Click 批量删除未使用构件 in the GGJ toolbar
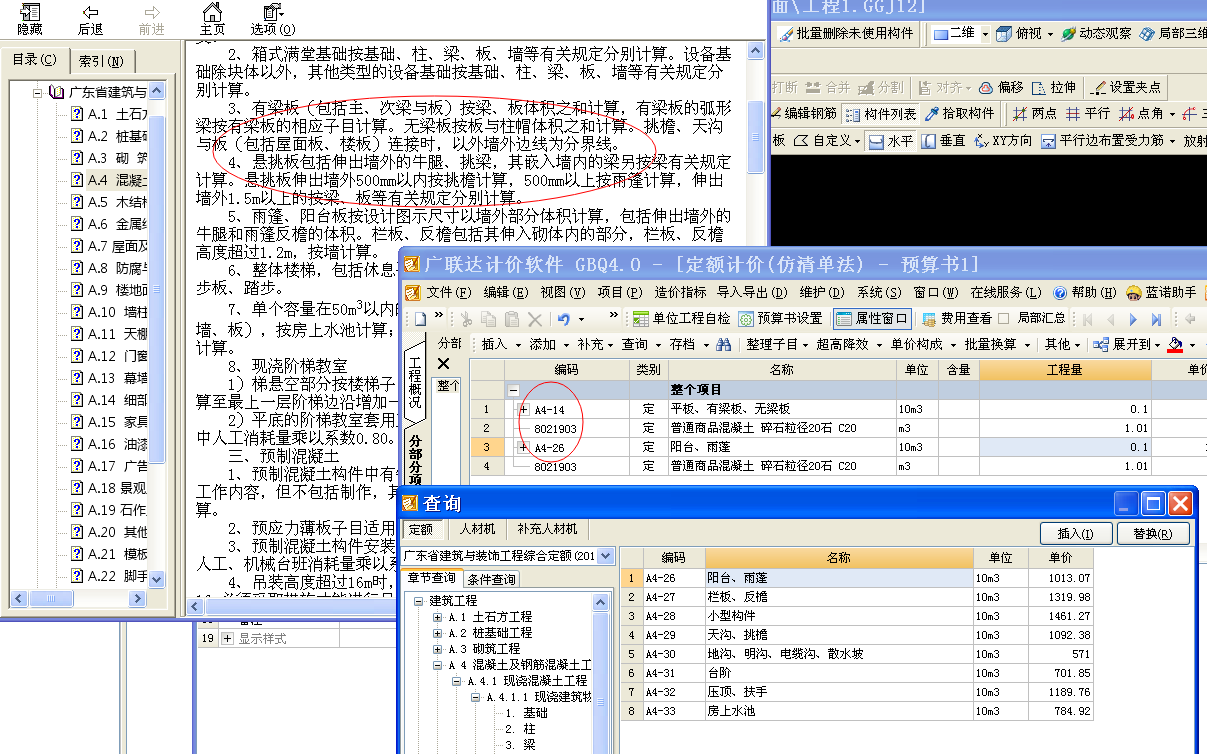Viewport: 1207px width, 754px height. point(848,33)
